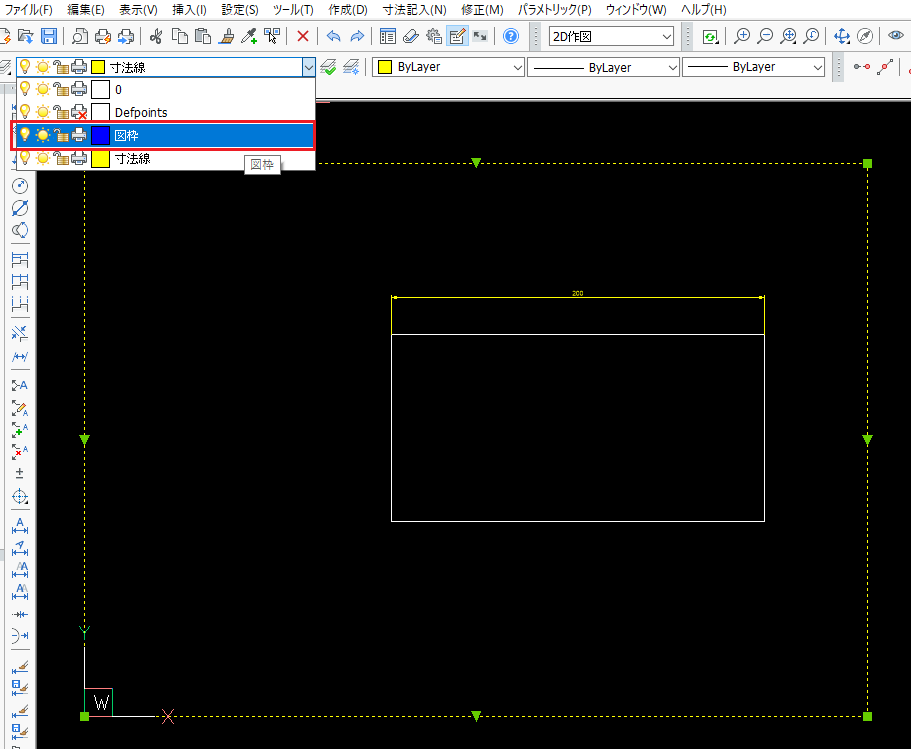Toggle the lightbulb for the 0 layer
The image size is (911, 749).
click(24, 88)
